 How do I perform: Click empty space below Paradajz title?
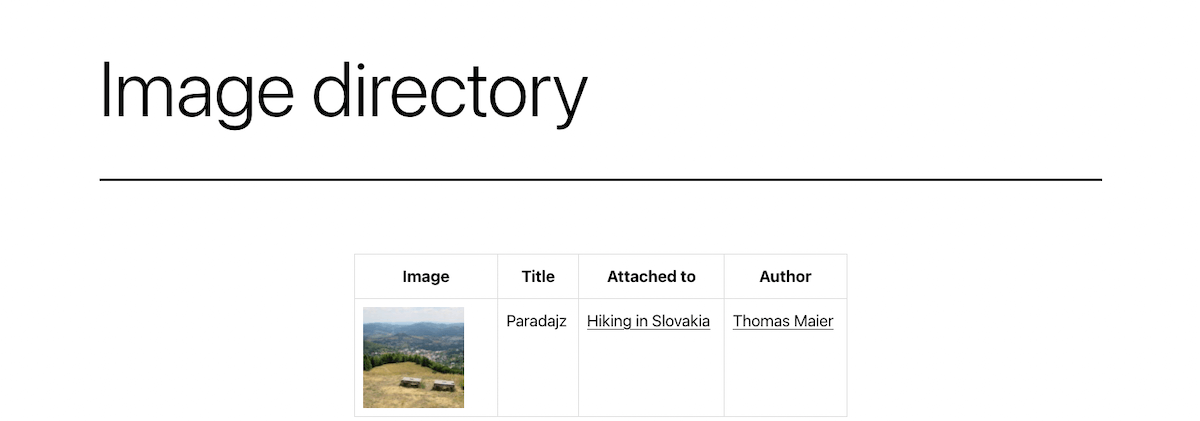(538, 375)
